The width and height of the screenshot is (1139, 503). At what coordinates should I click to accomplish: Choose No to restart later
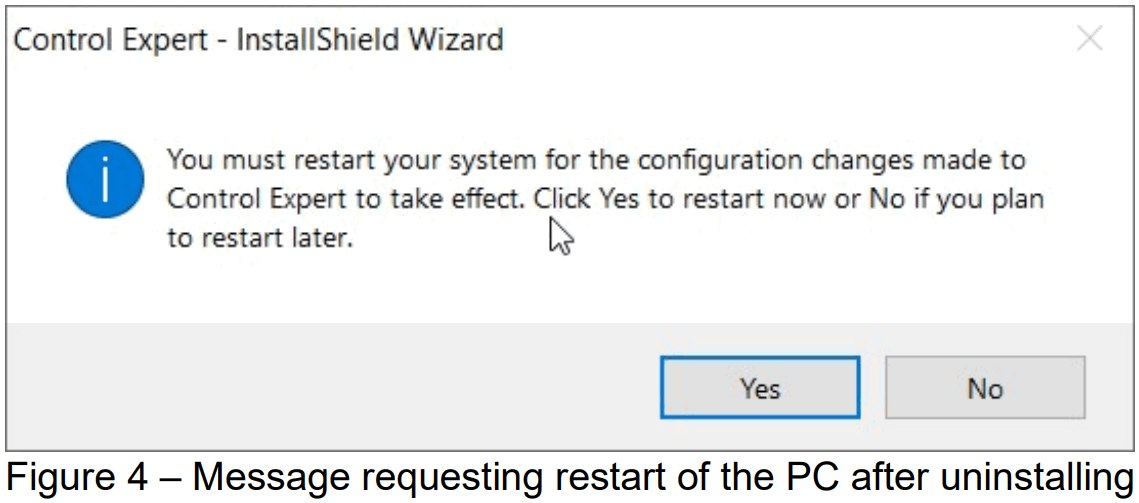(984, 388)
